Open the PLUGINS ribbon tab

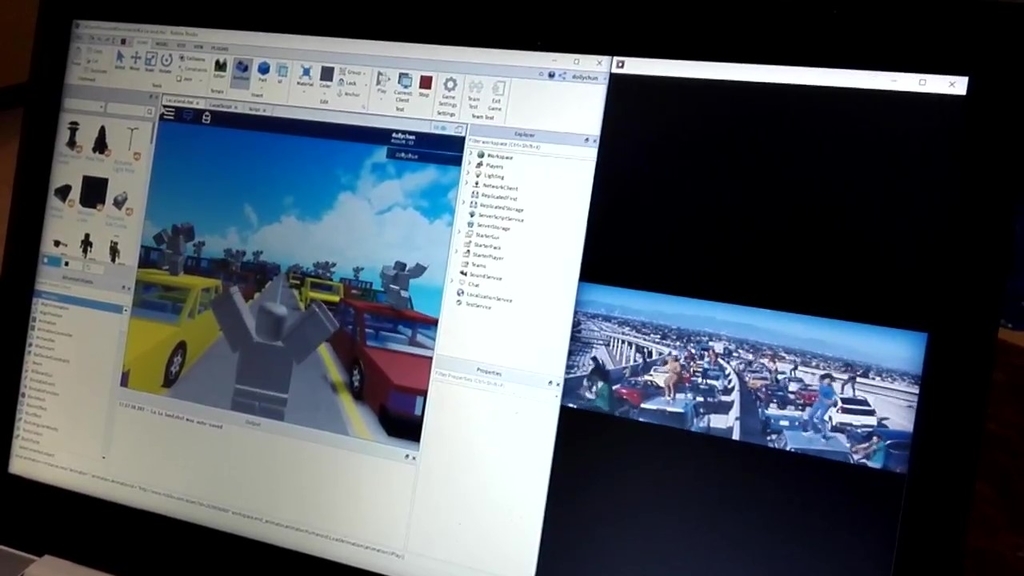click(220, 48)
